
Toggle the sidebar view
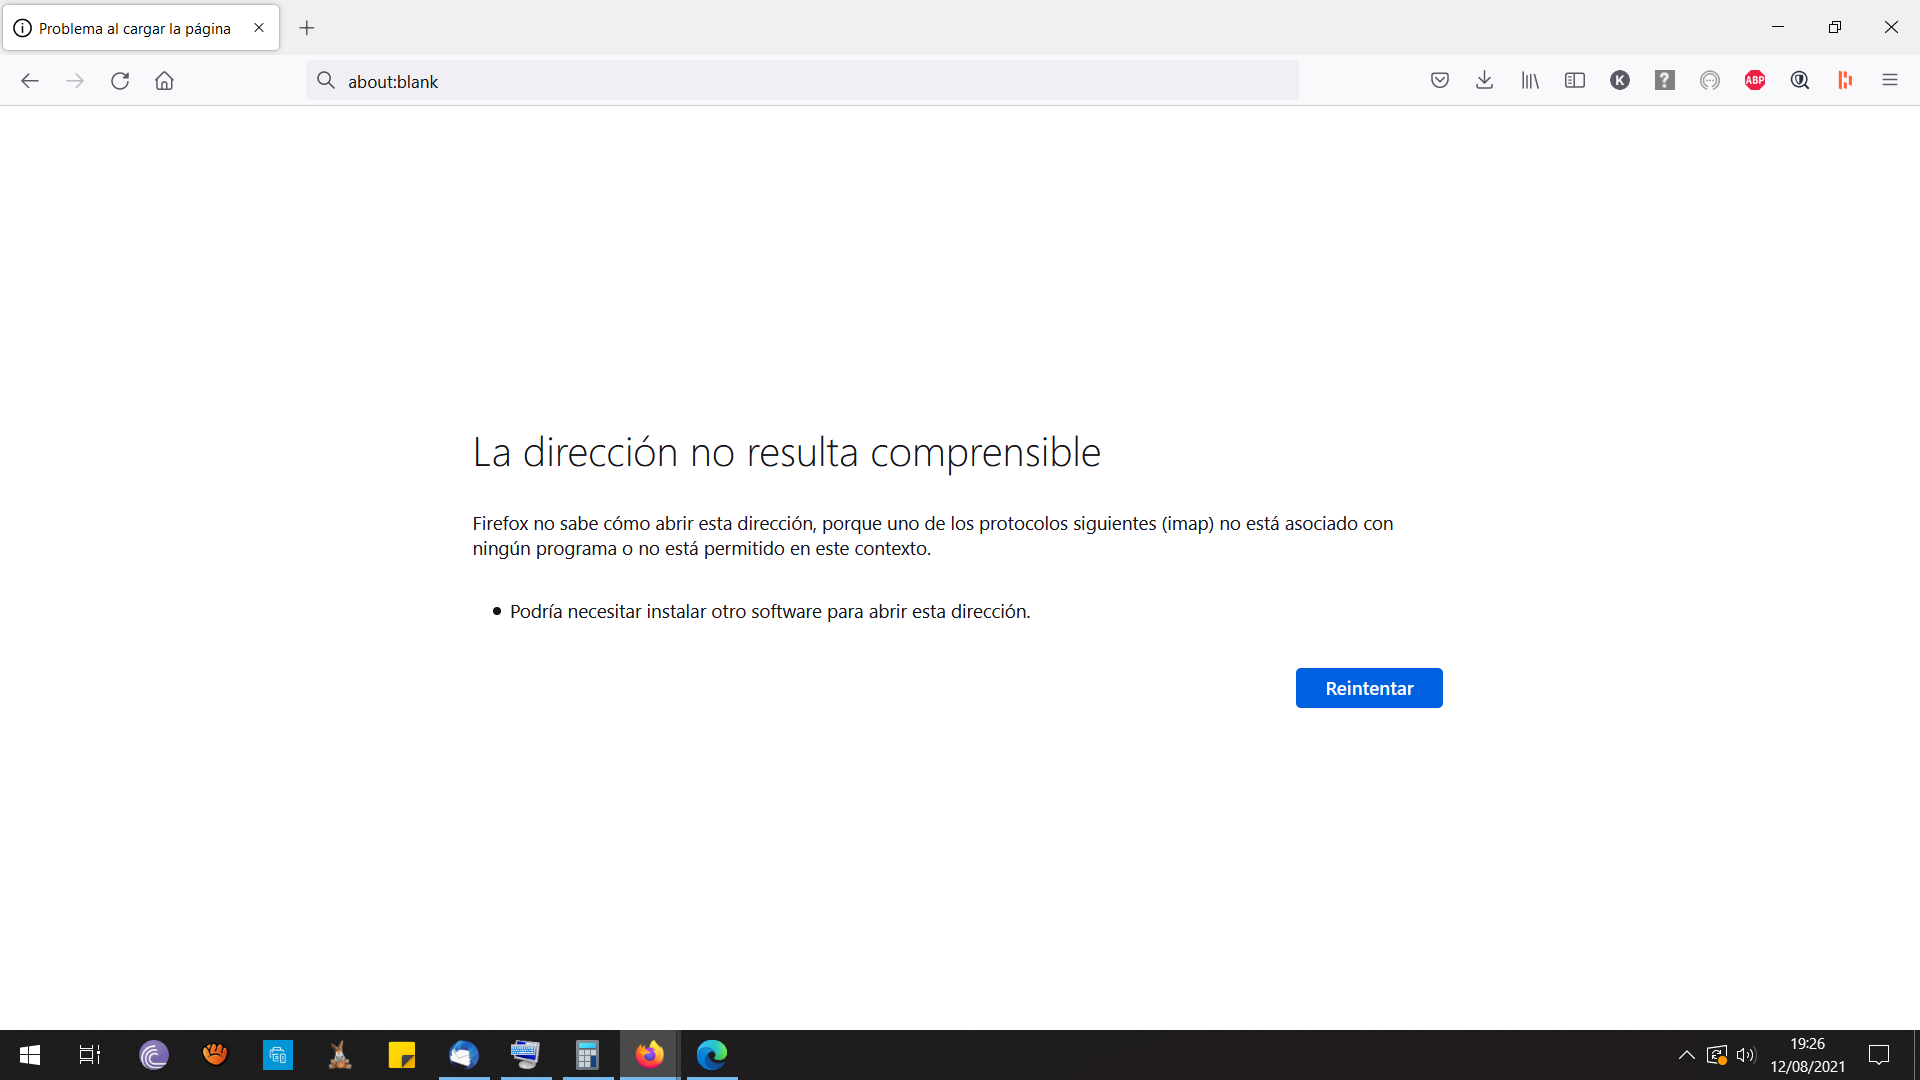1575,81
